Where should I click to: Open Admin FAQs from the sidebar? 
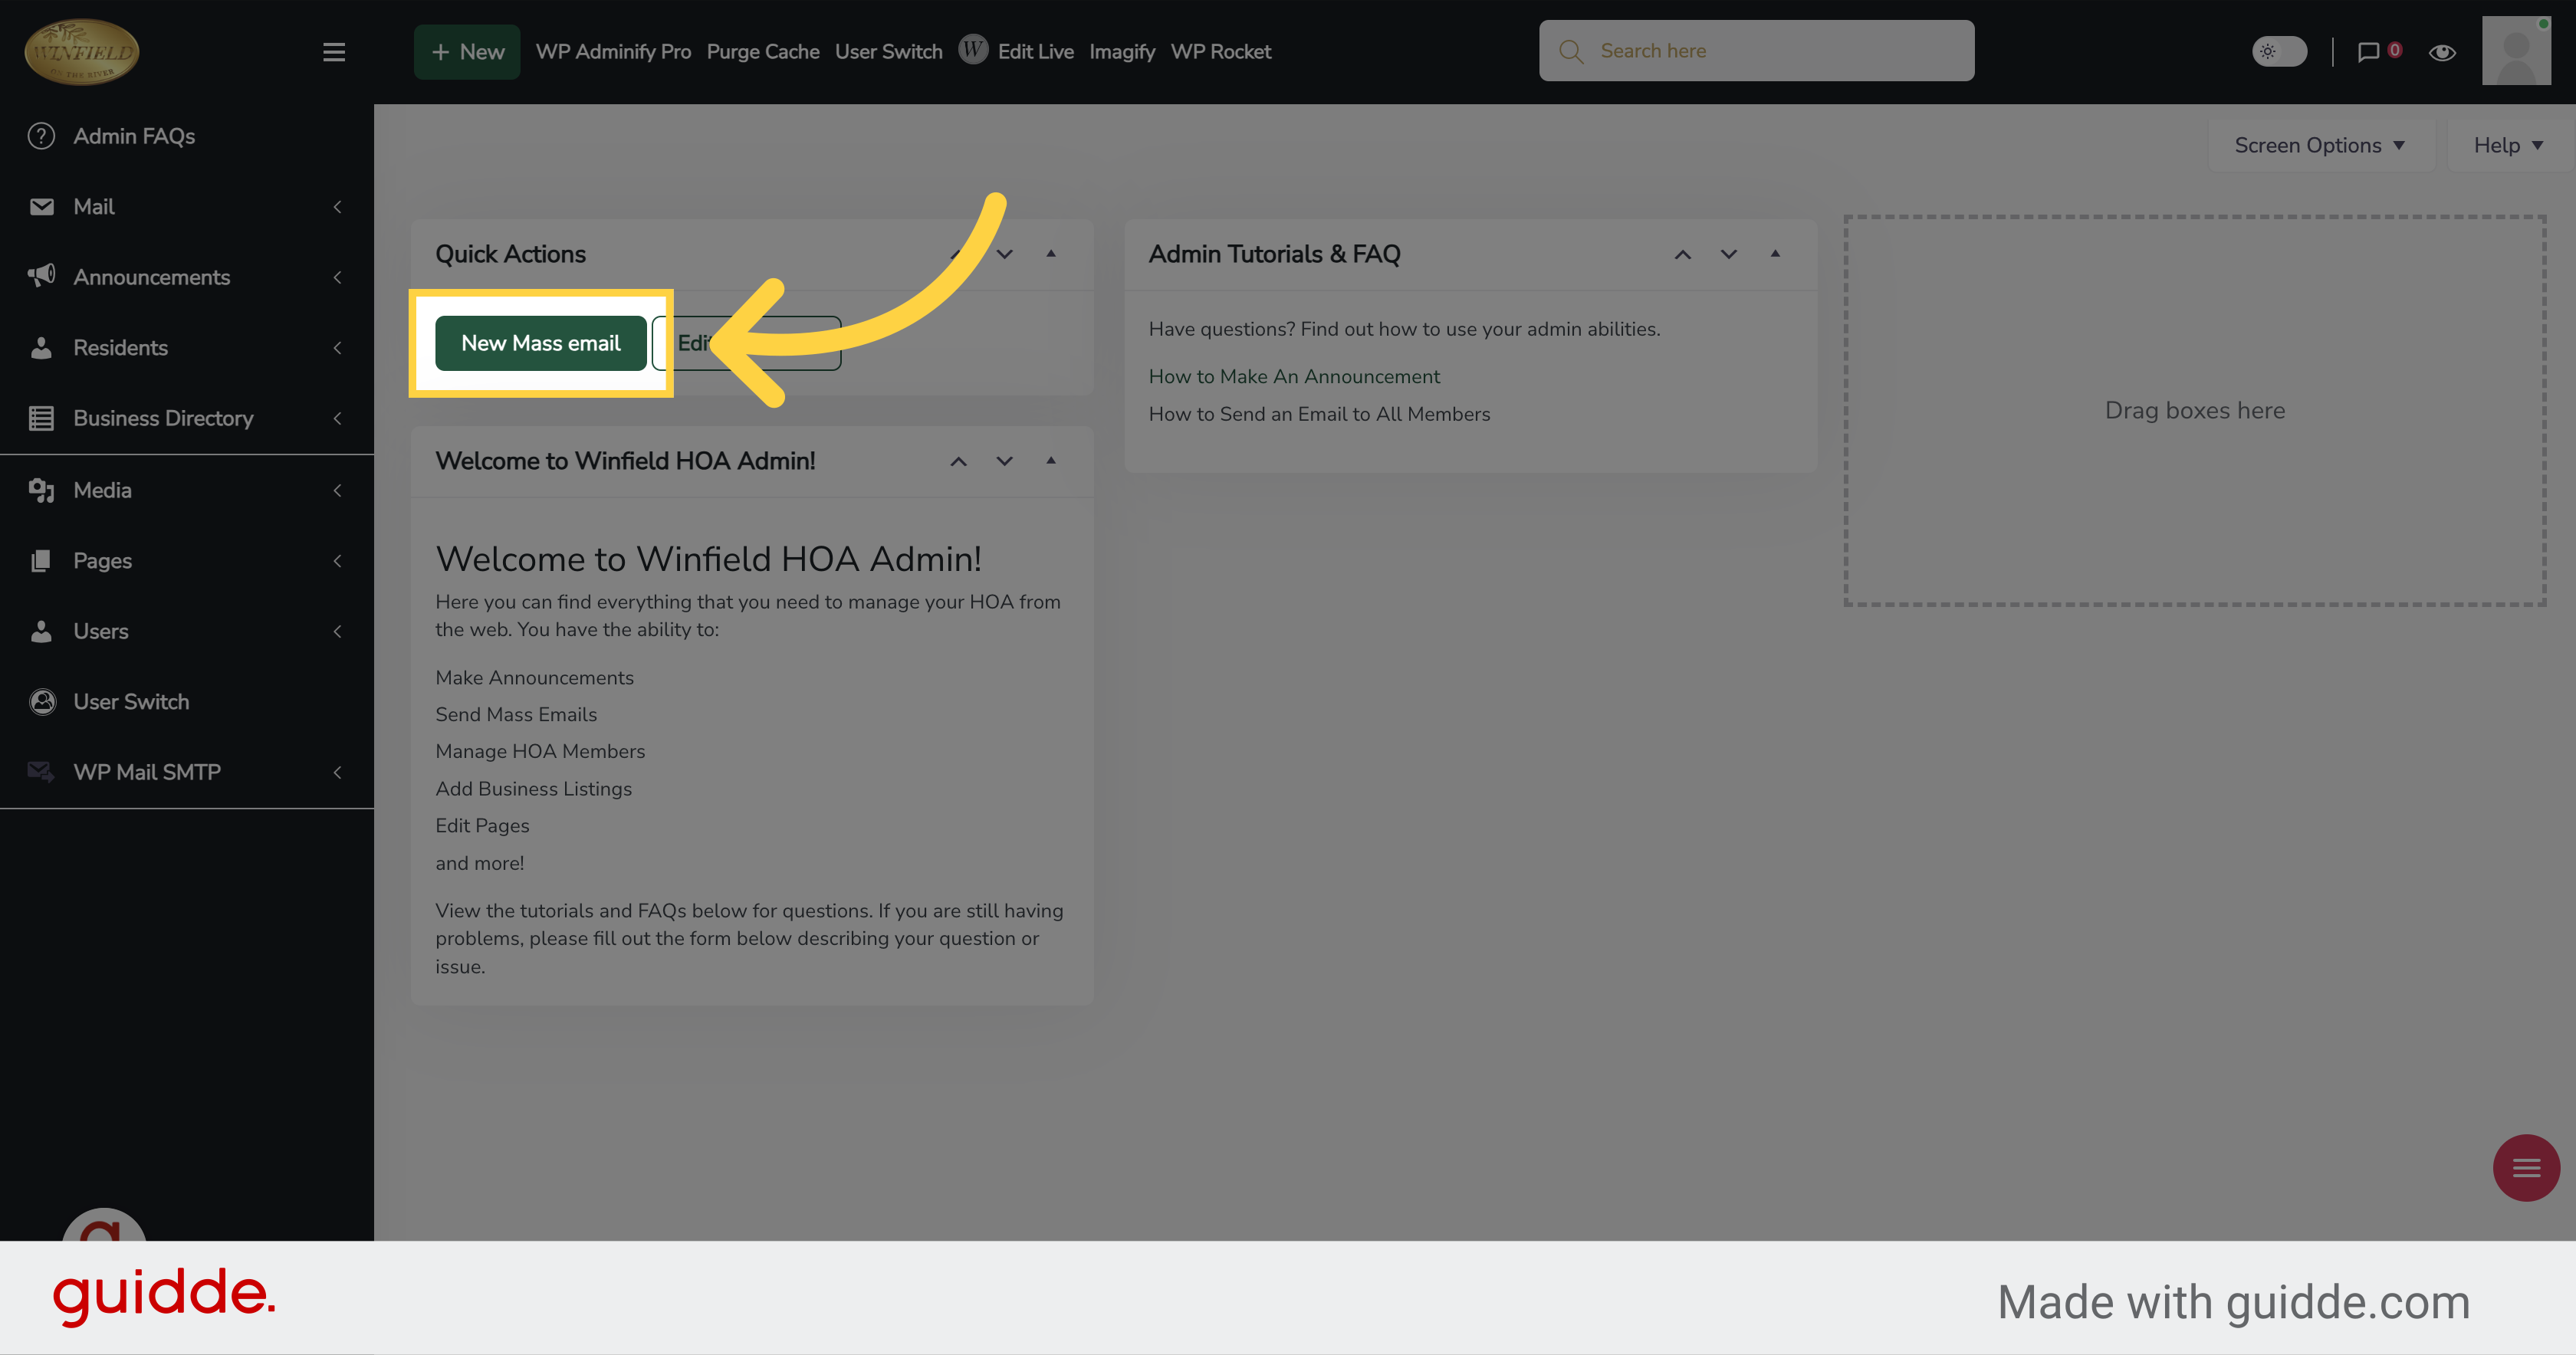[134, 136]
